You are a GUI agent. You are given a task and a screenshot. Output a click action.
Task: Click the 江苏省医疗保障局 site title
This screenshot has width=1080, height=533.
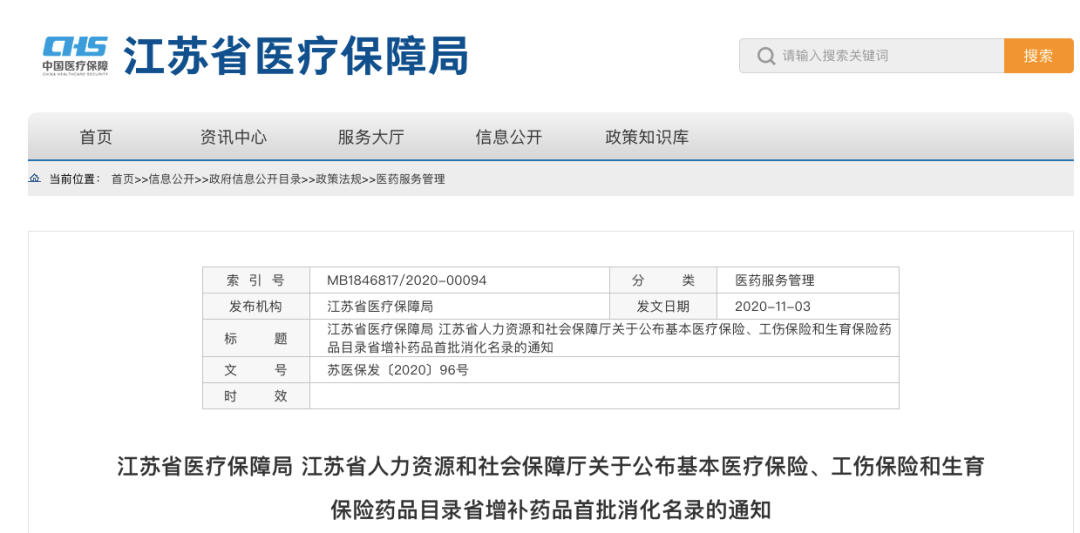point(296,55)
